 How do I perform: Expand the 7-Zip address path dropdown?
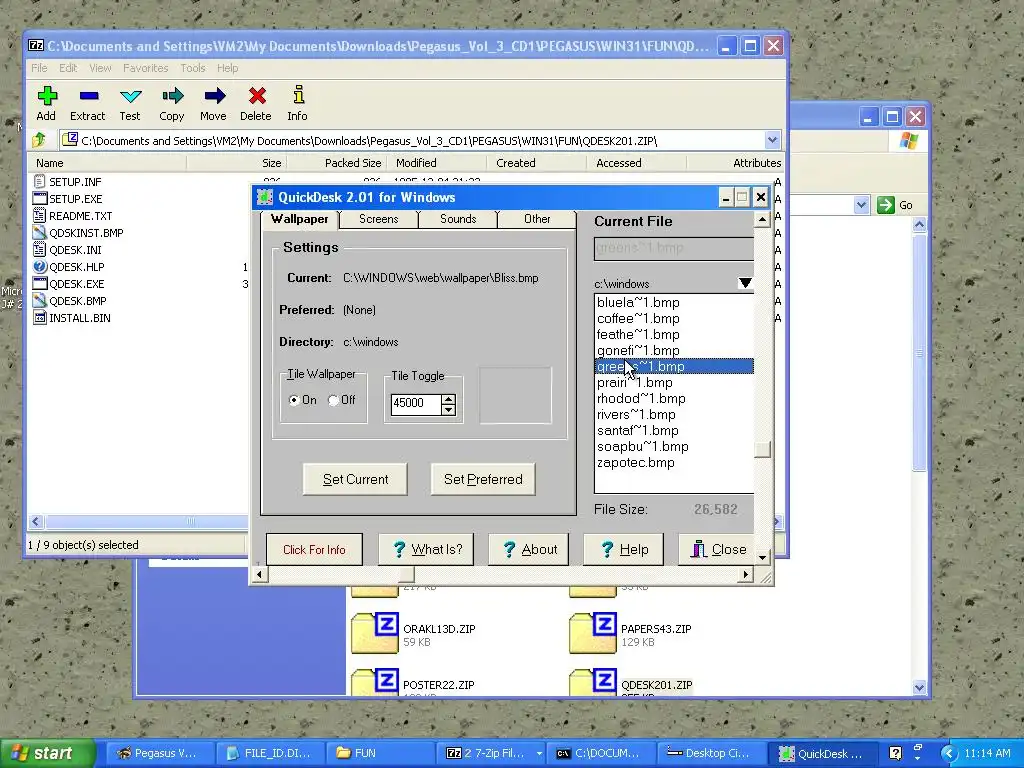click(x=773, y=140)
